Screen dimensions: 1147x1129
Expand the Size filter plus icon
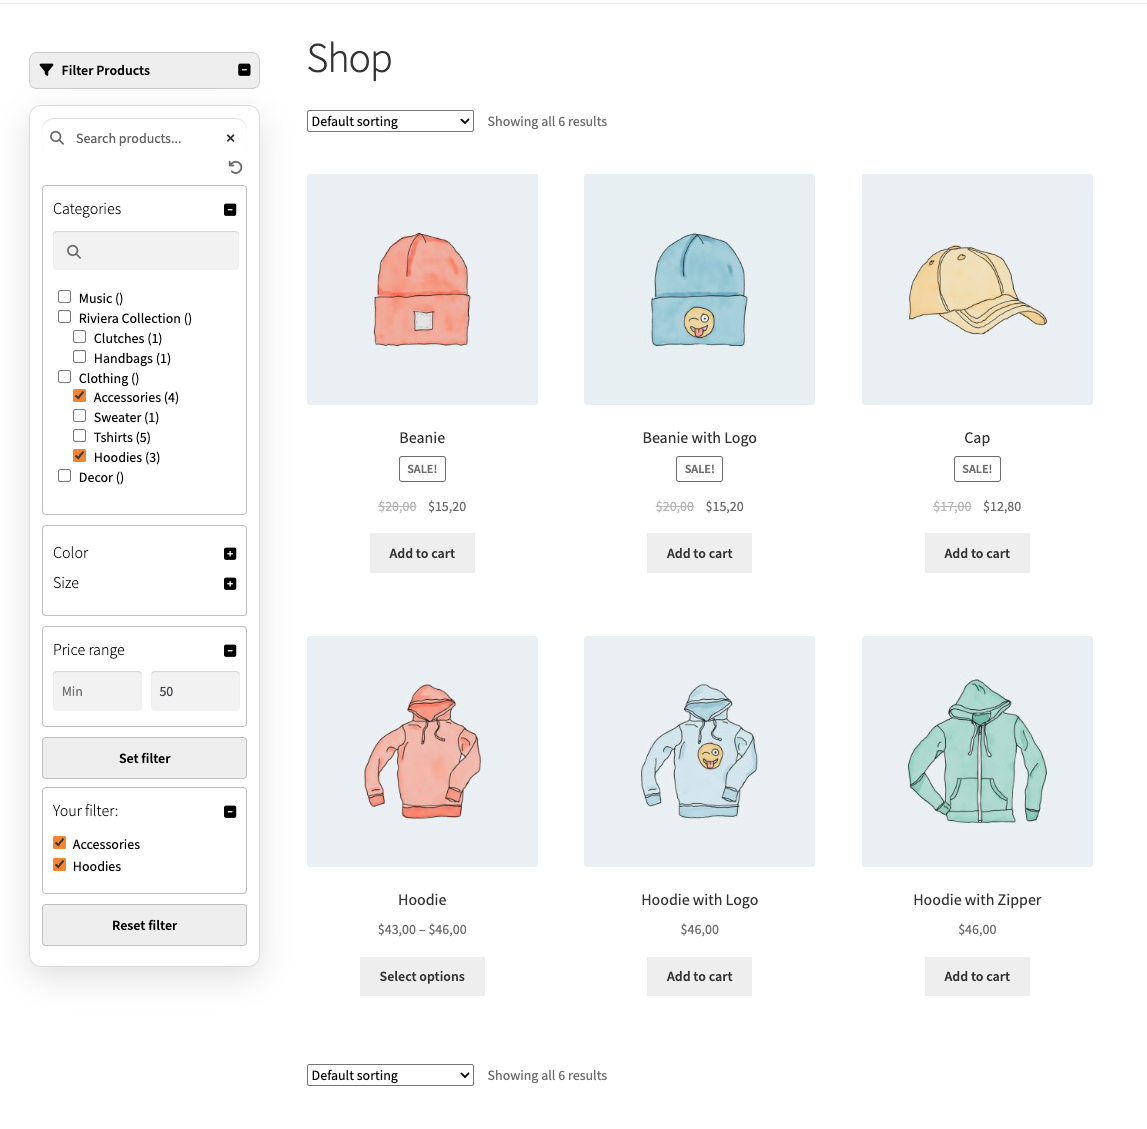(230, 584)
